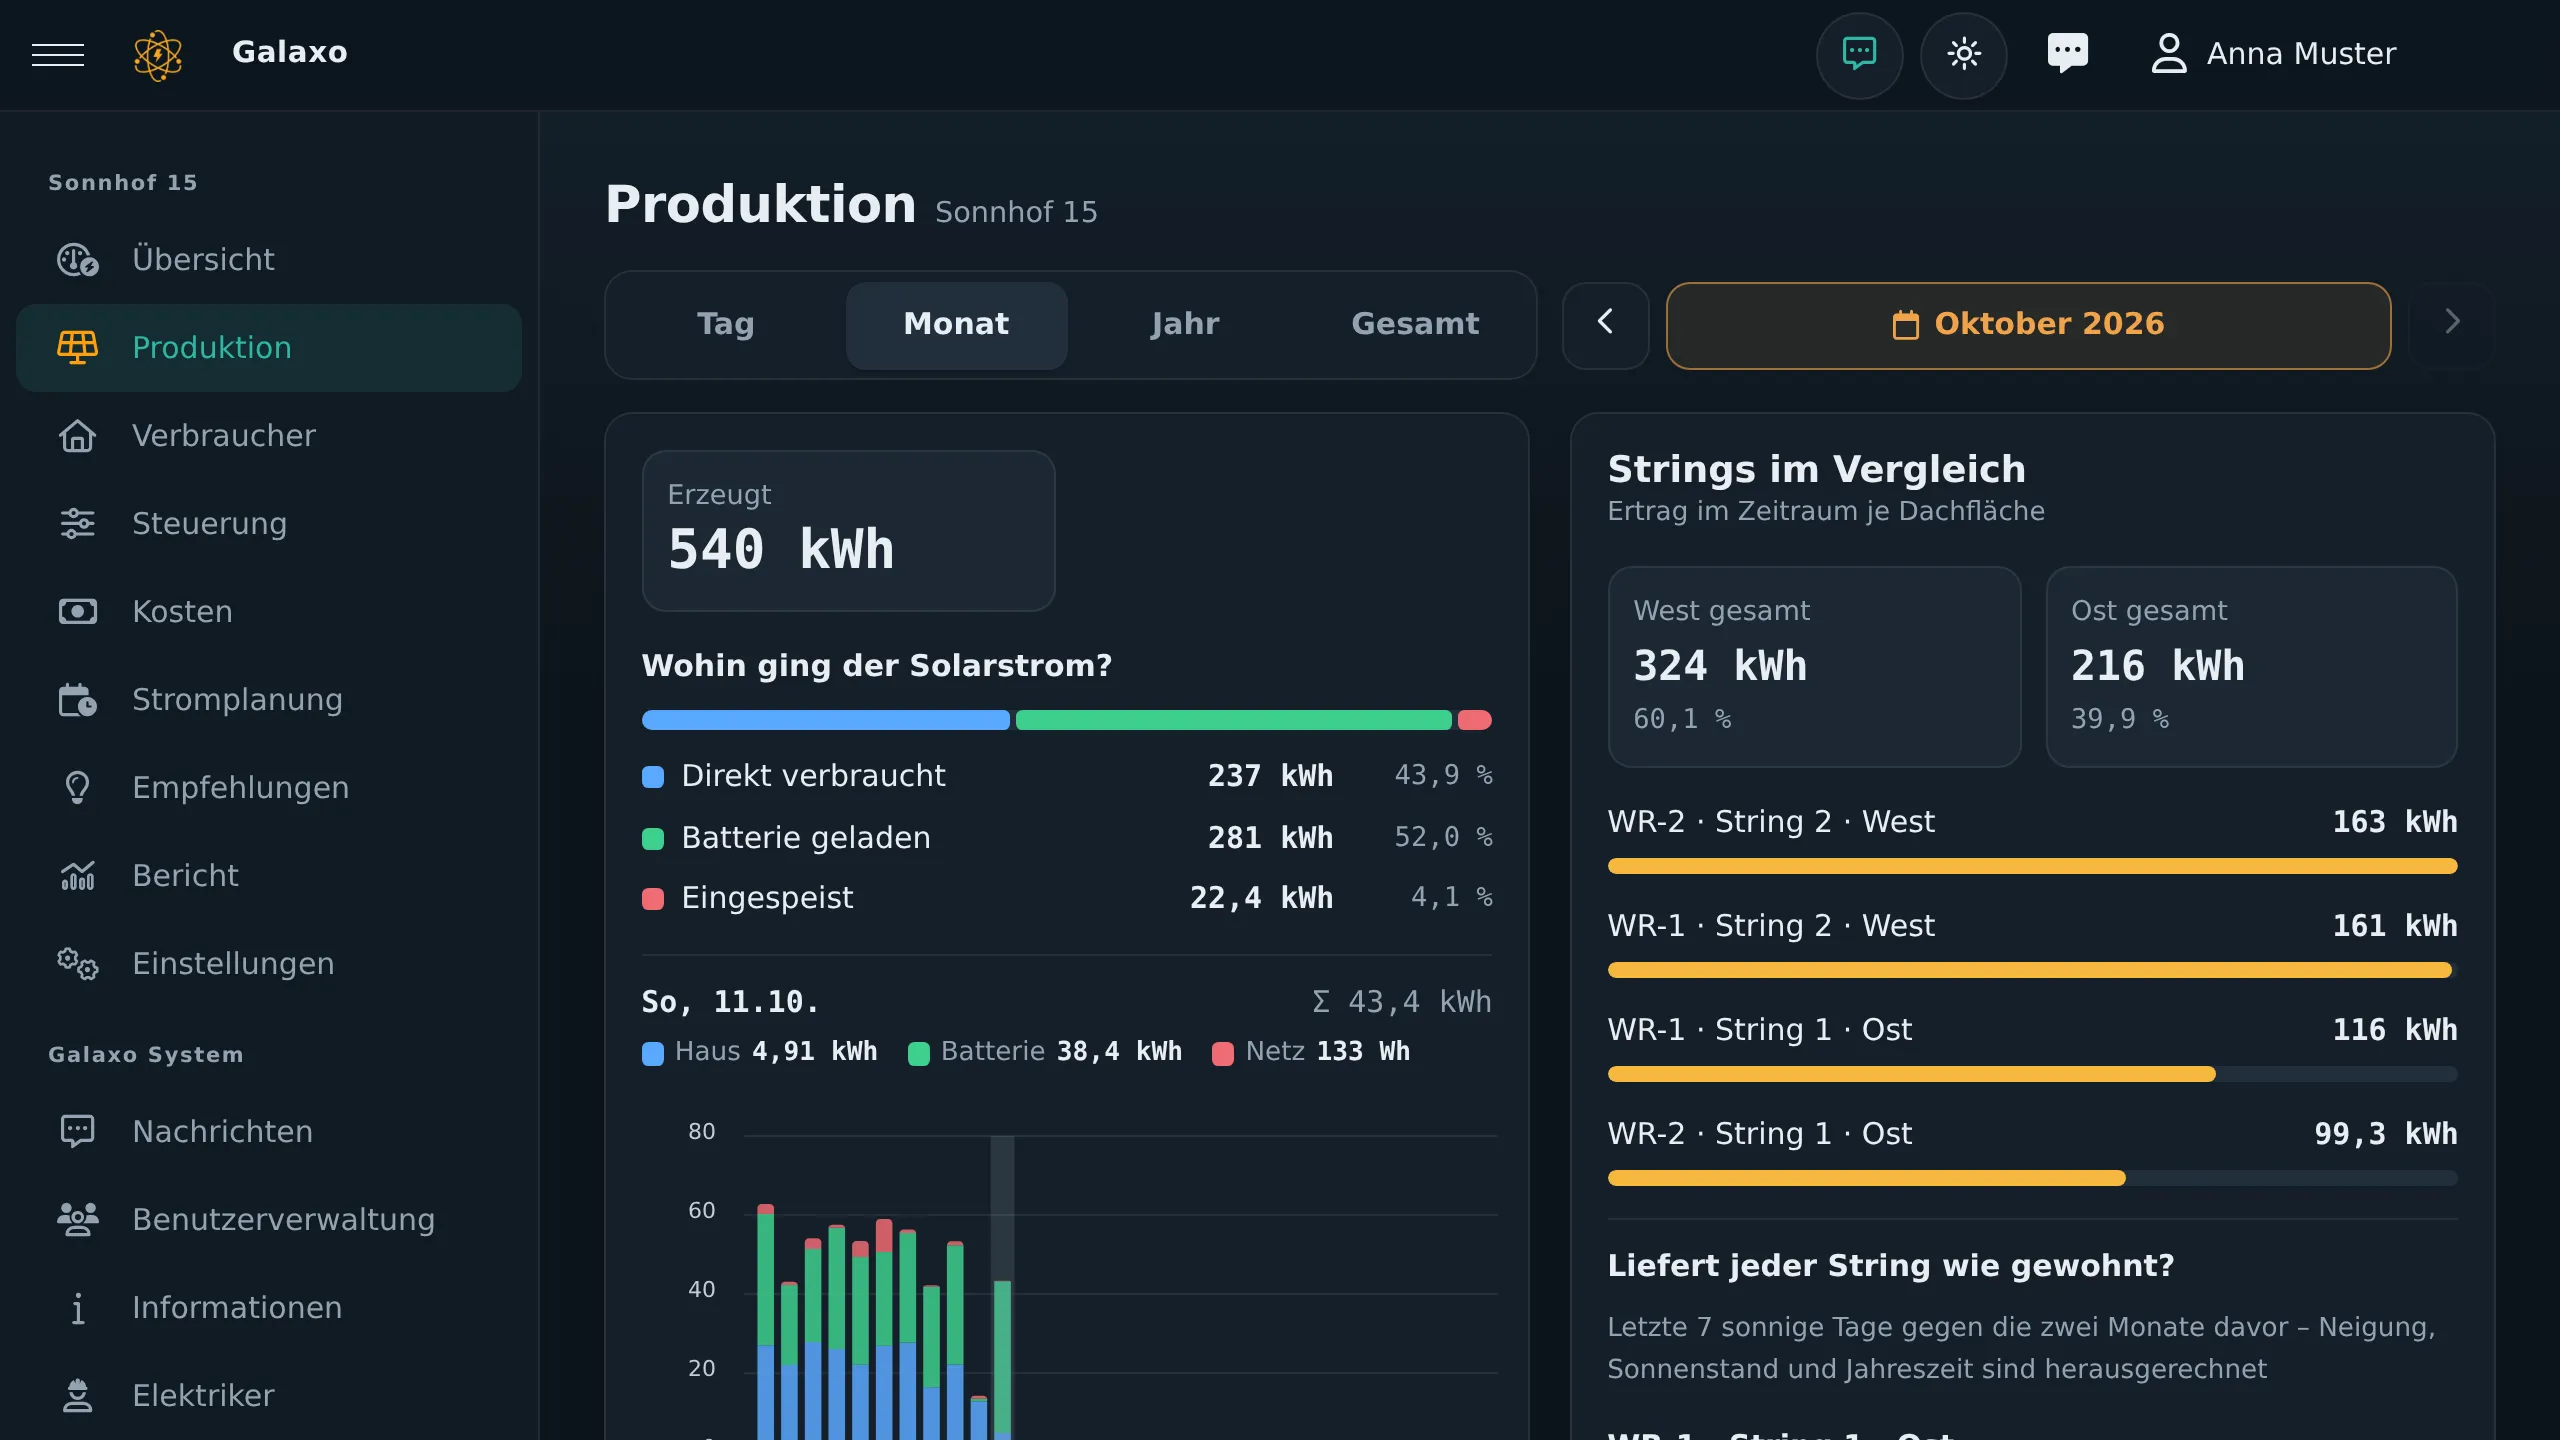Screen dimensions: 2560x1440
Task: Click the WR-1 String 1 Ost progress bar
Action: pos(2032,1074)
